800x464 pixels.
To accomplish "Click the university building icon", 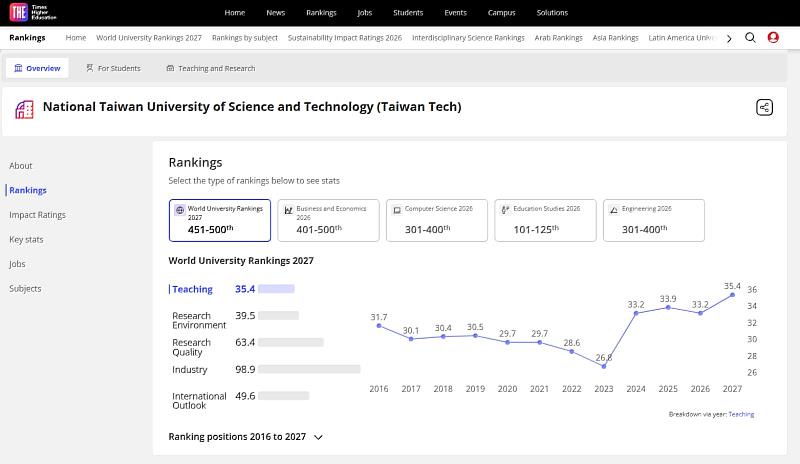I will (24, 109).
